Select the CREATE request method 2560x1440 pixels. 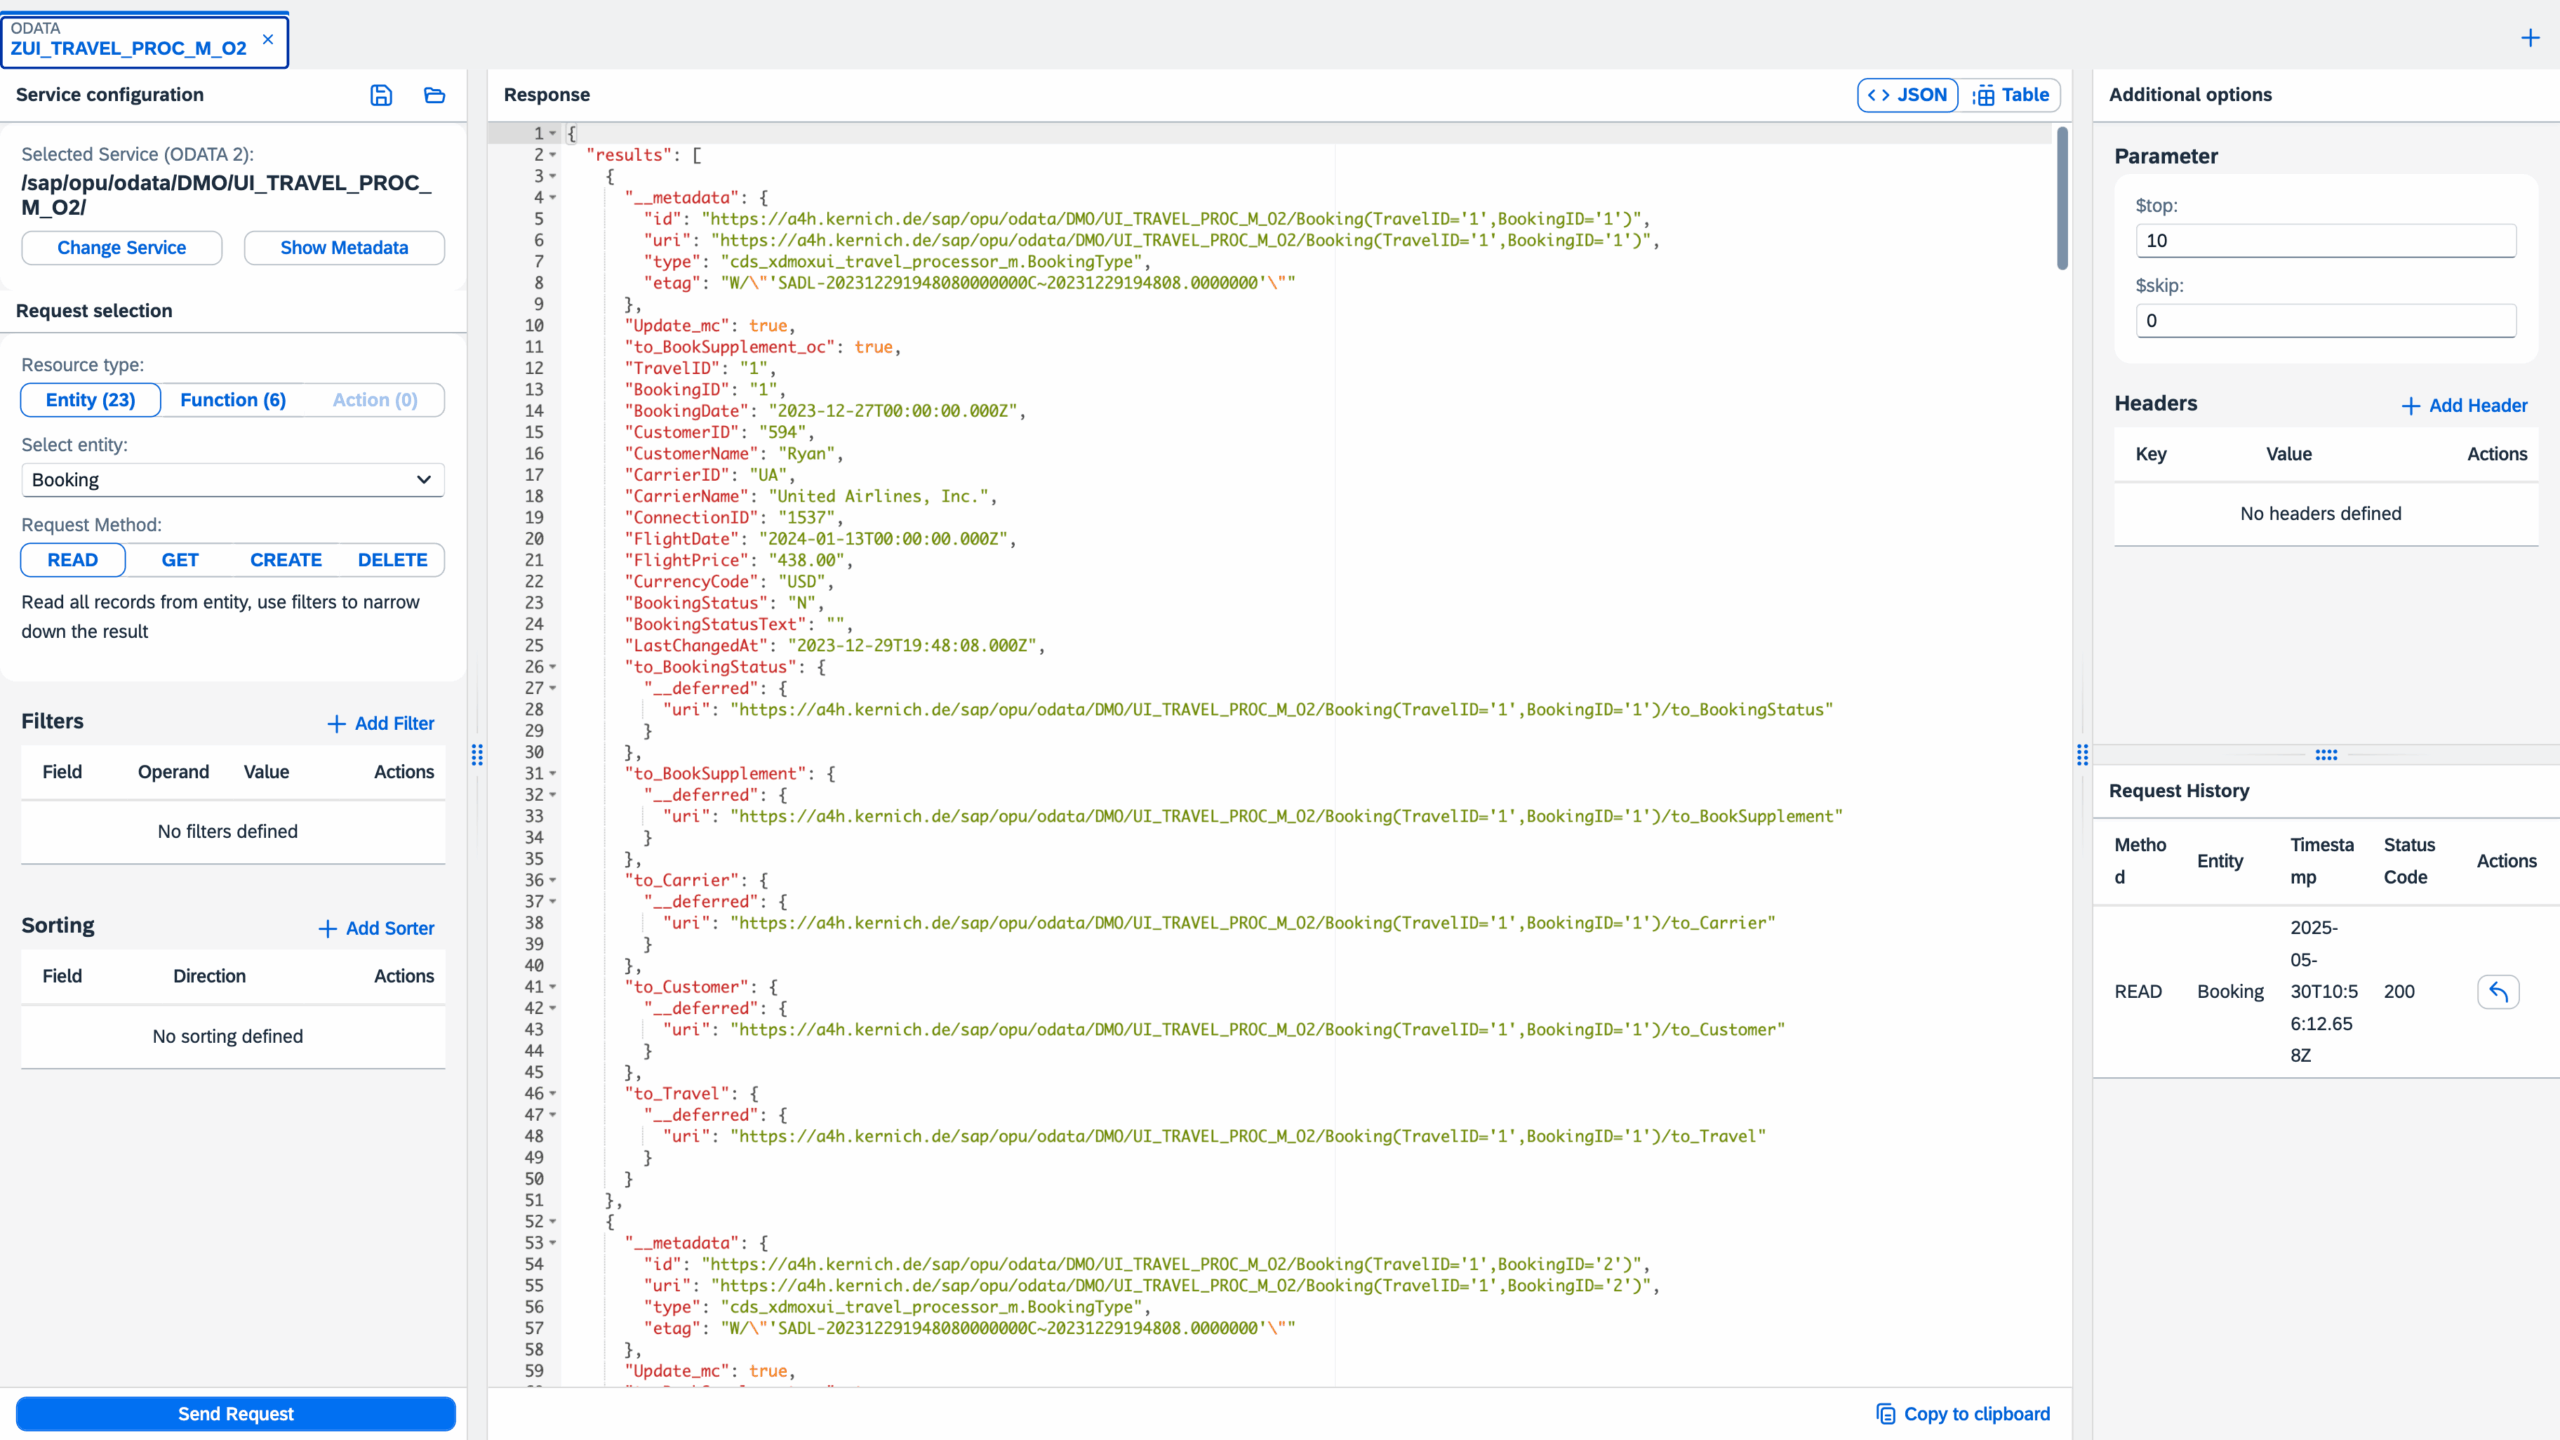point(286,560)
